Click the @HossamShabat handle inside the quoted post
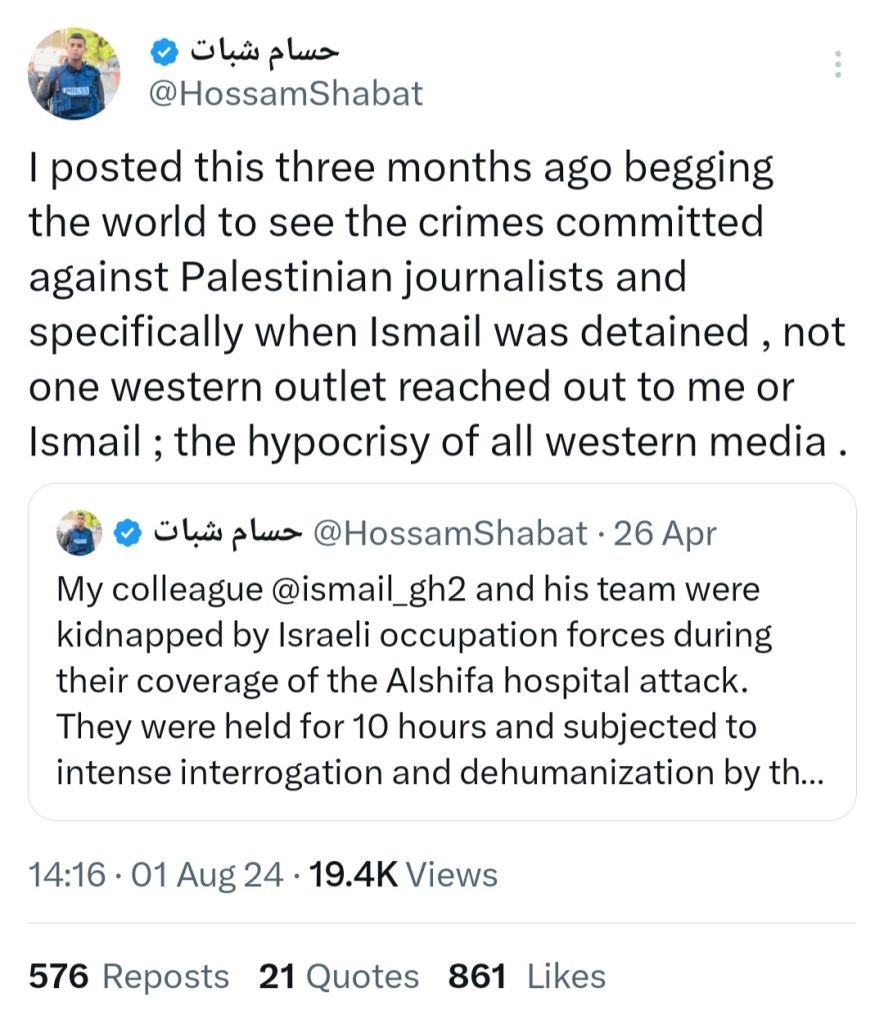884x1024 pixels. pyautogui.click(x=450, y=533)
